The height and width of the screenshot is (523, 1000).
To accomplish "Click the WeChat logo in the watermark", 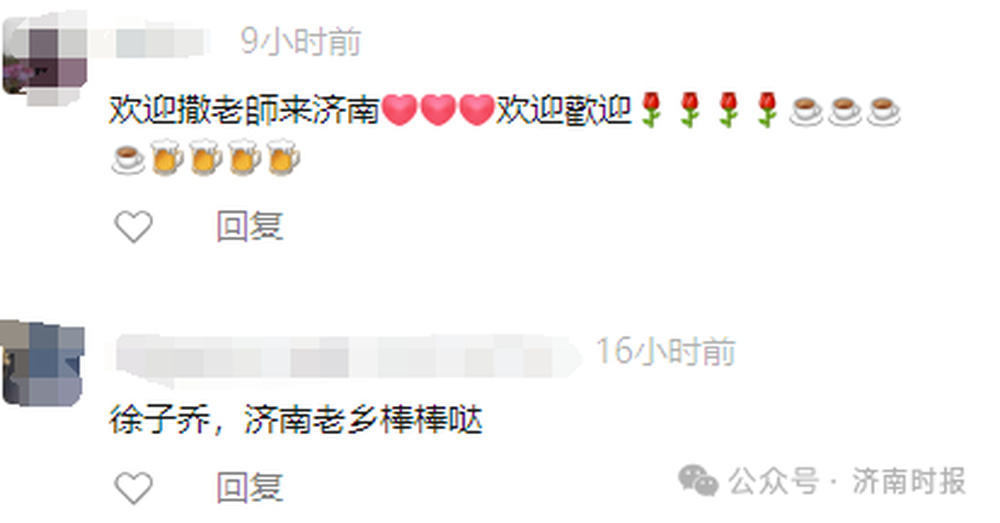I will (x=698, y=480).
